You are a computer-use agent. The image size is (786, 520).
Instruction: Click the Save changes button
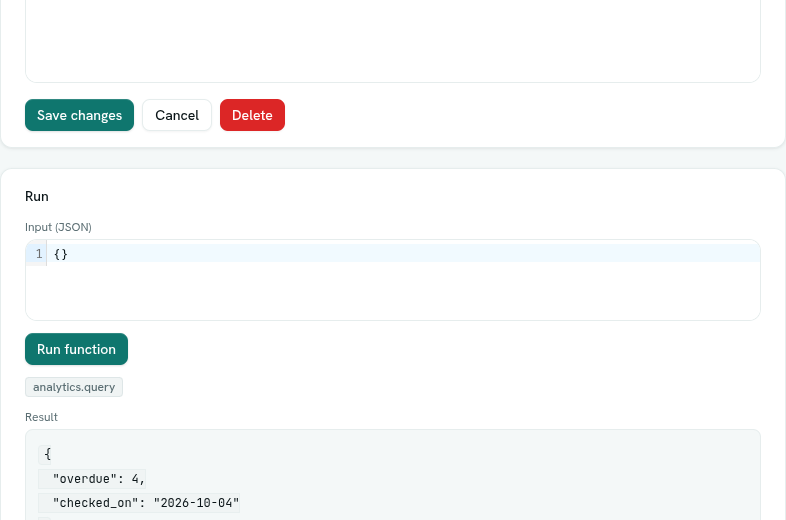[79, 115]
